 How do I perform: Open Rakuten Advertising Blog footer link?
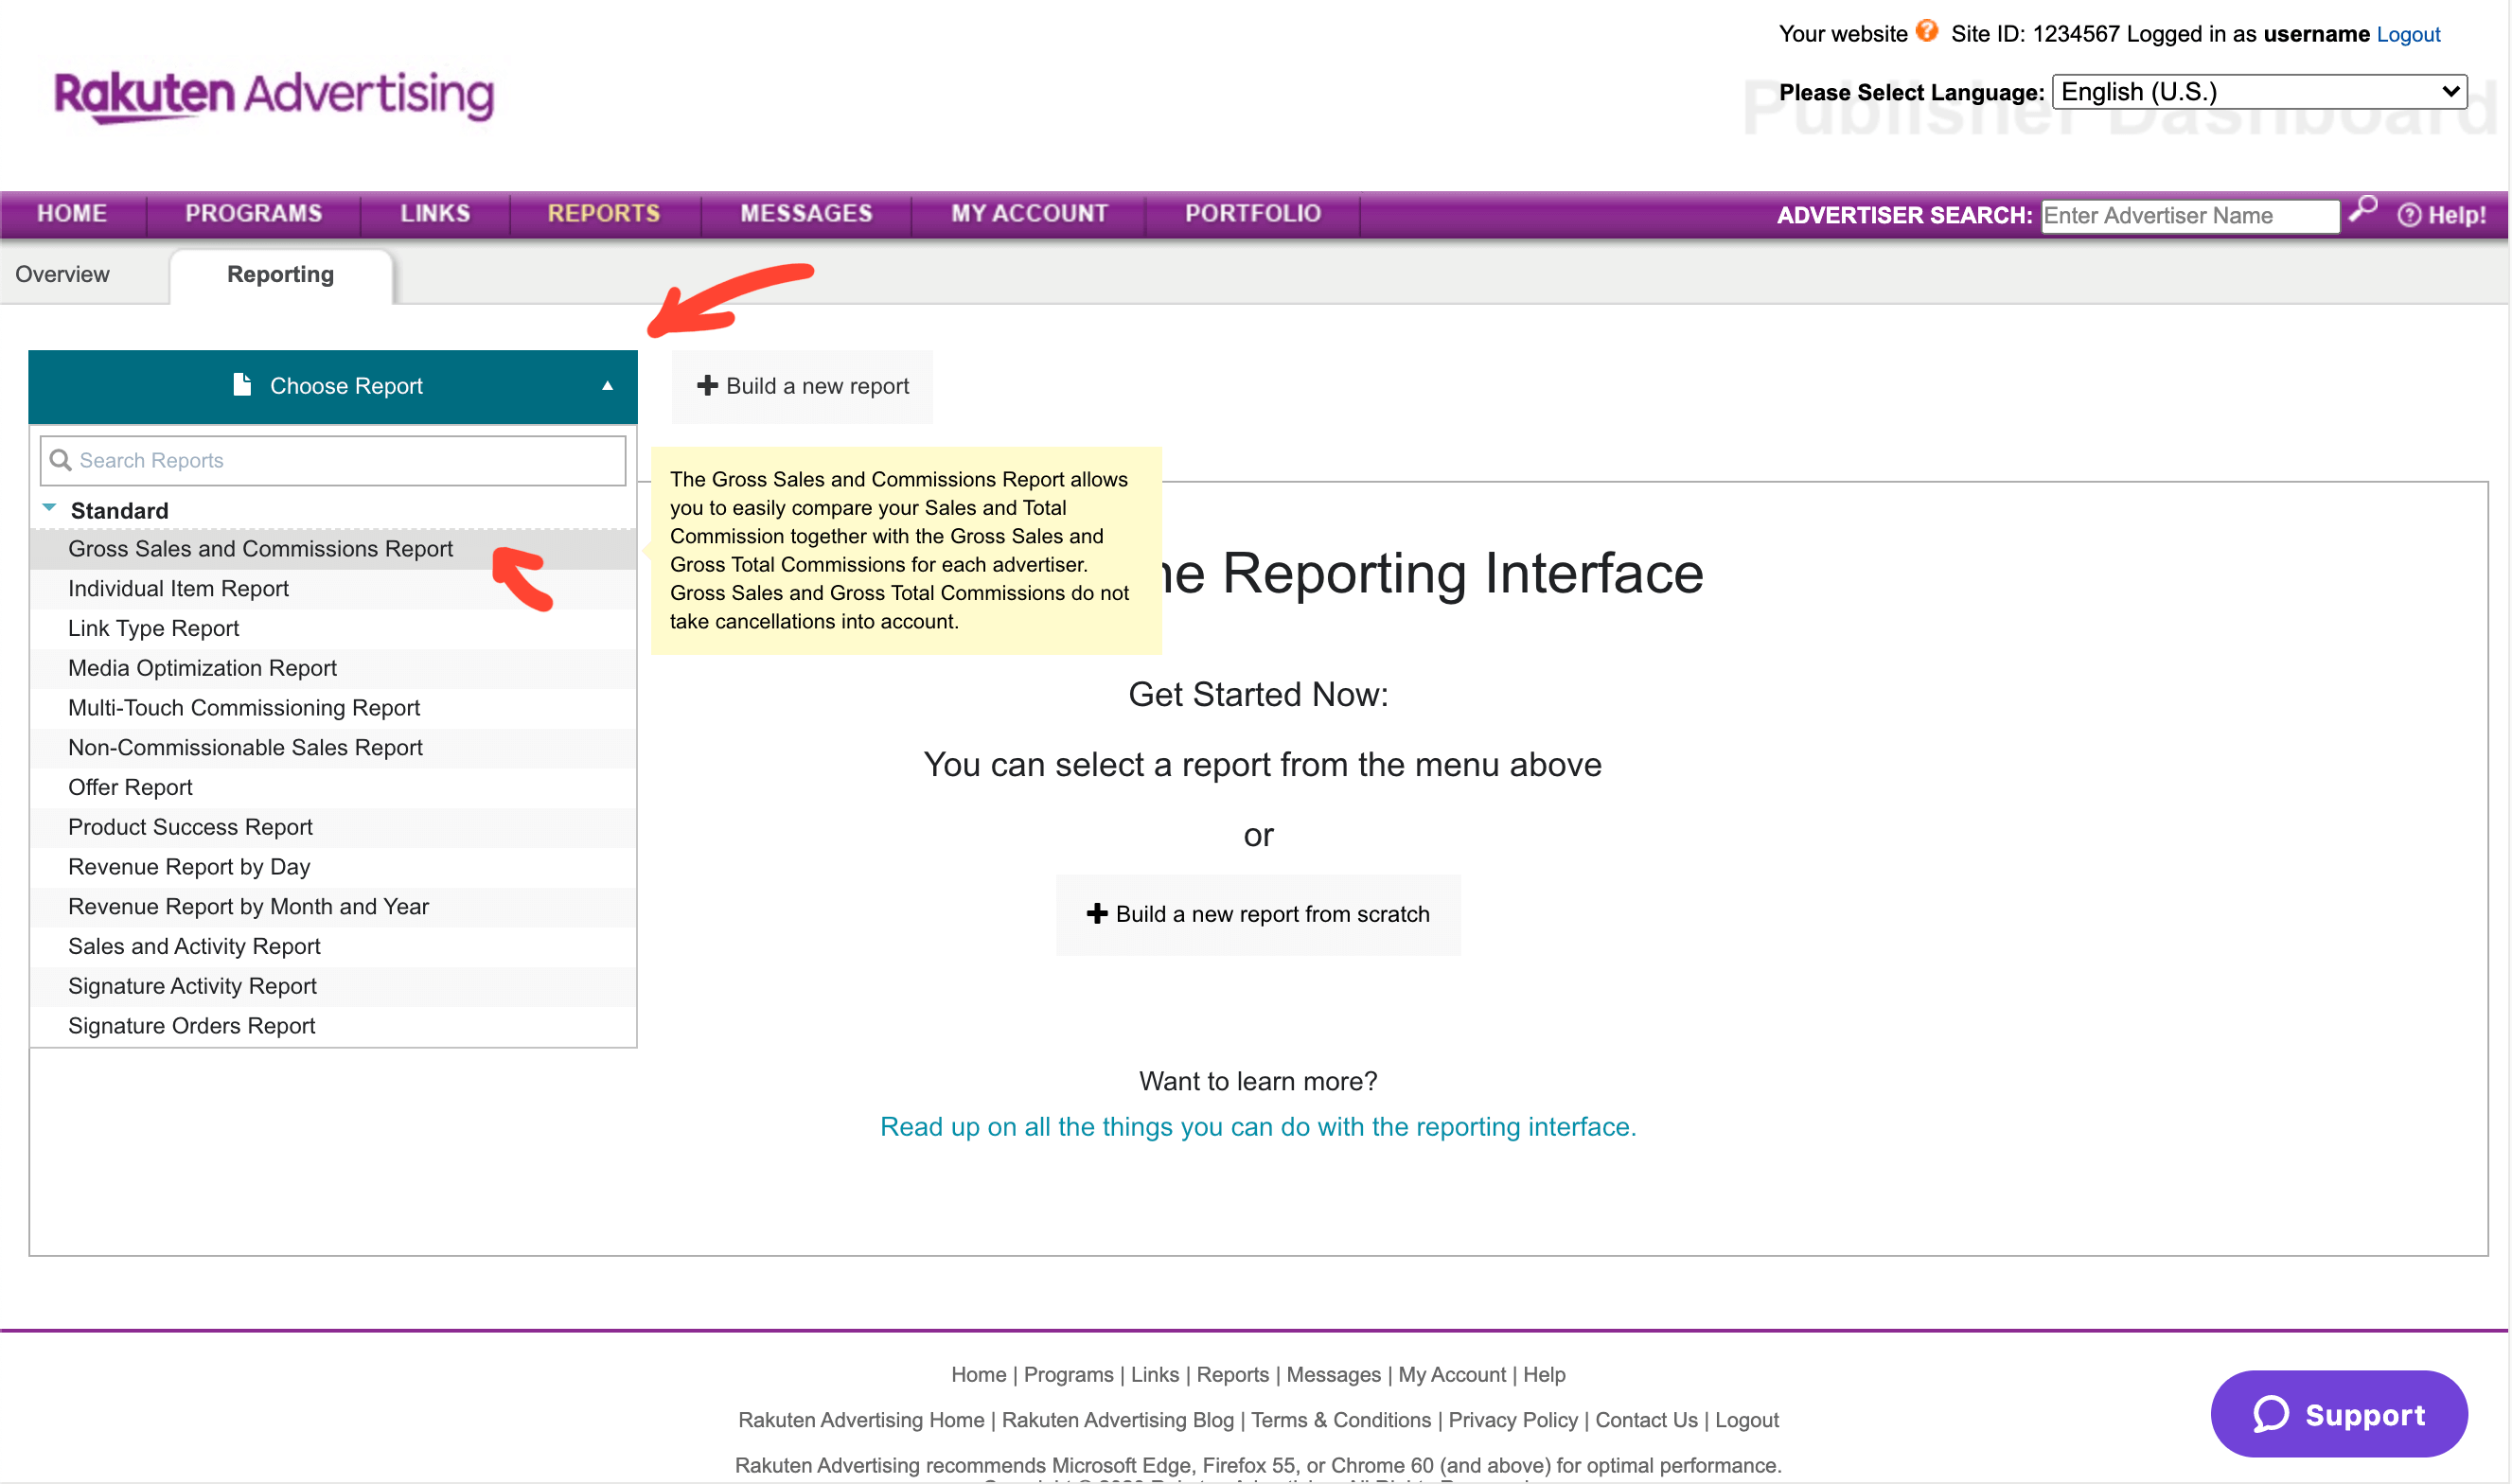[x=1118, y=1420]
